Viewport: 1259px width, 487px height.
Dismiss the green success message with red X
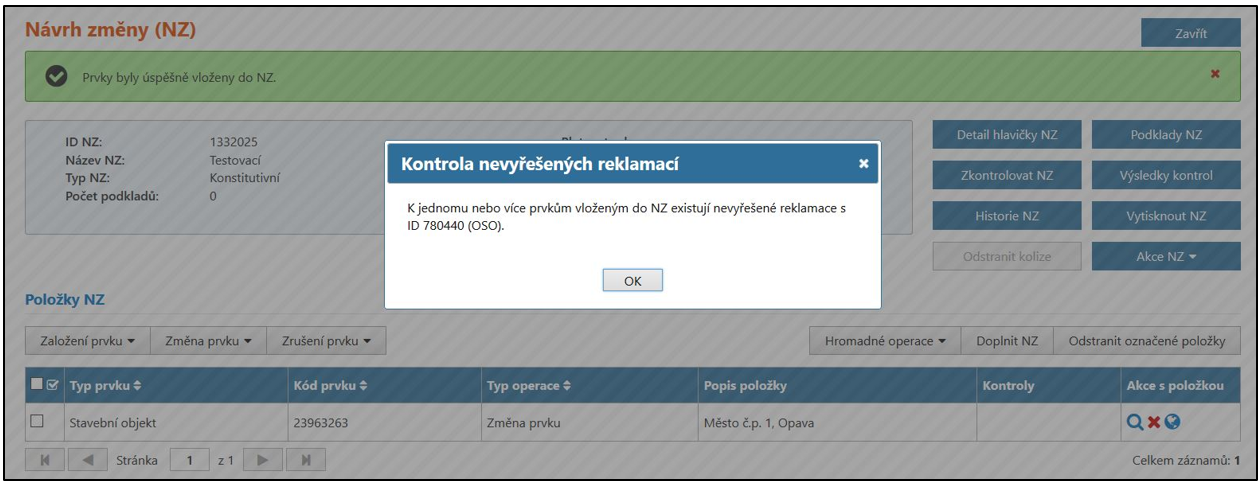(x=1215, y=74)
